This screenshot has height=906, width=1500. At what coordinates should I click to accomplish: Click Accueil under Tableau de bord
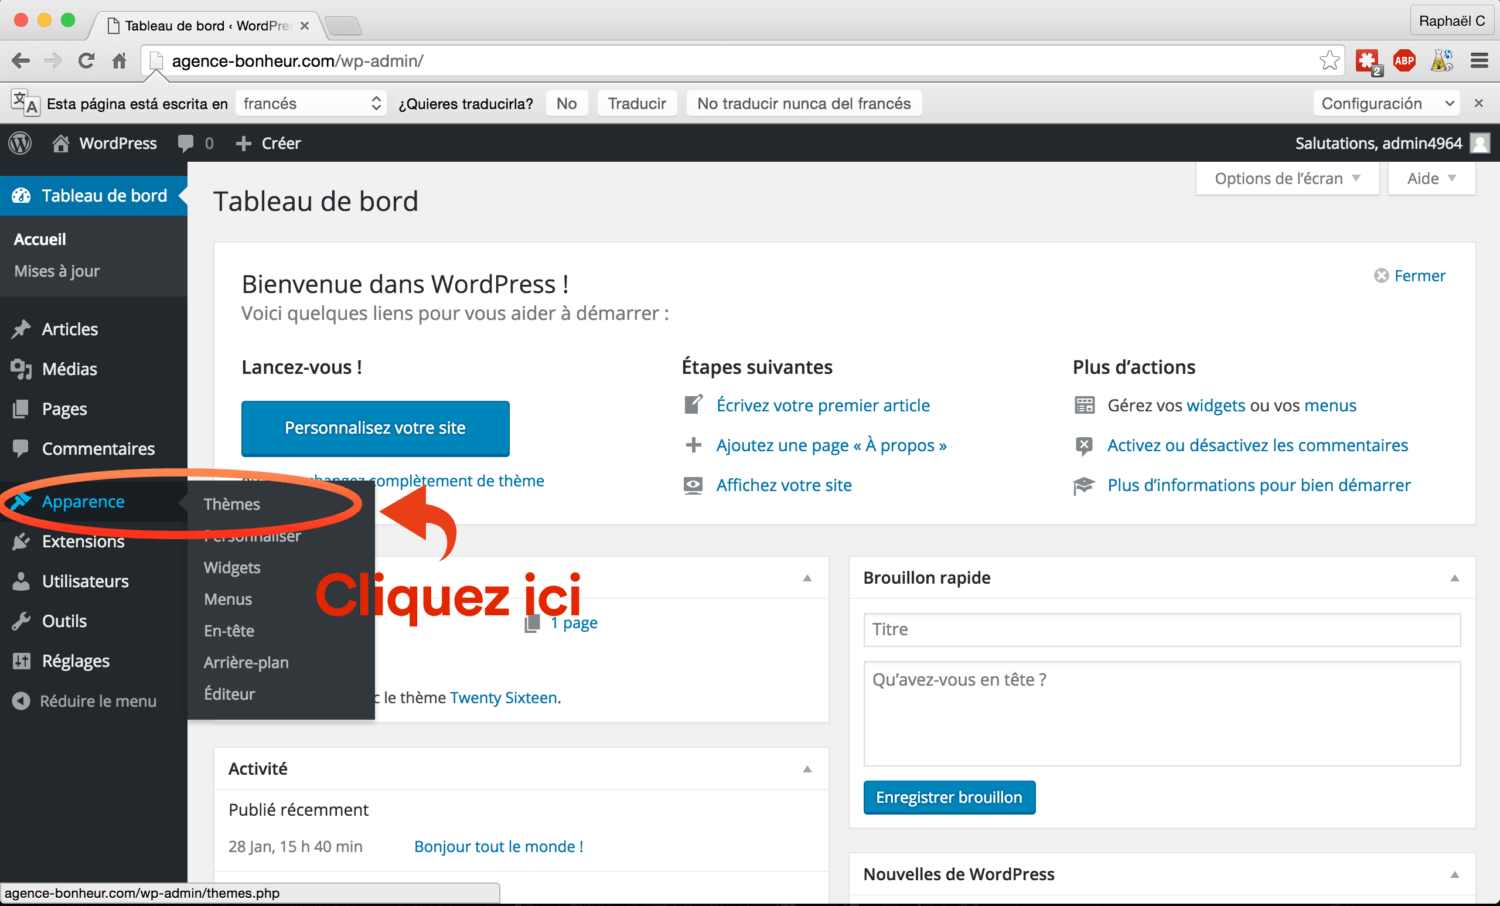coord(40,239)
